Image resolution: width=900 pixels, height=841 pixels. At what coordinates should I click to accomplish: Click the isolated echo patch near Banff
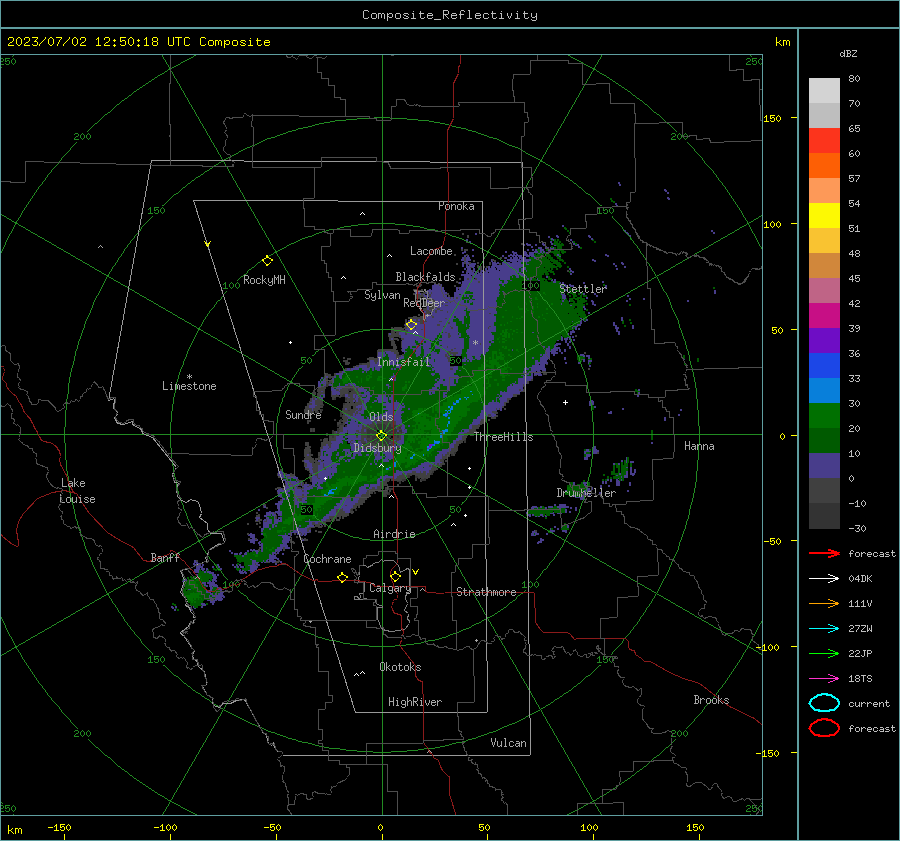click(x=200, y=586)
